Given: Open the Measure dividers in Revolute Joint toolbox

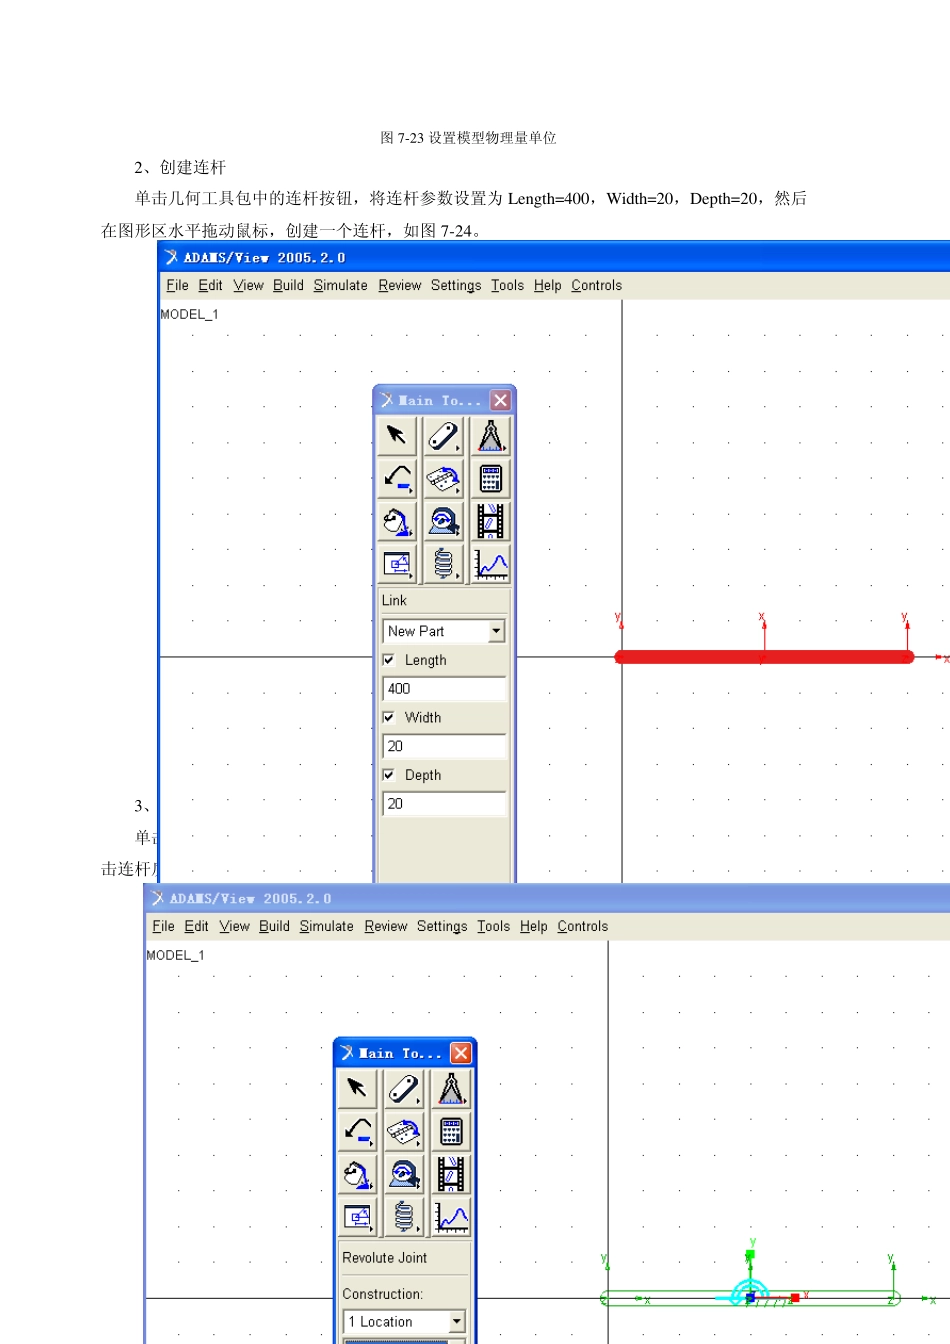Looking at the screenshot, I should point(451,1089).
